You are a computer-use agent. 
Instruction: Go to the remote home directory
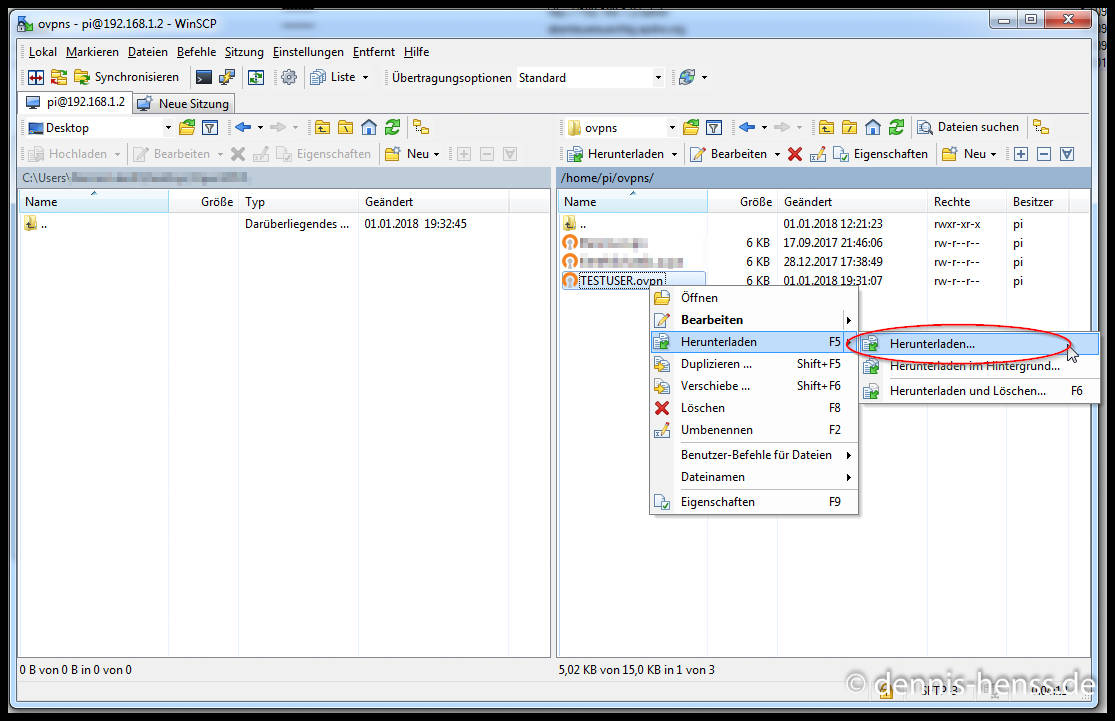point(873,128)
